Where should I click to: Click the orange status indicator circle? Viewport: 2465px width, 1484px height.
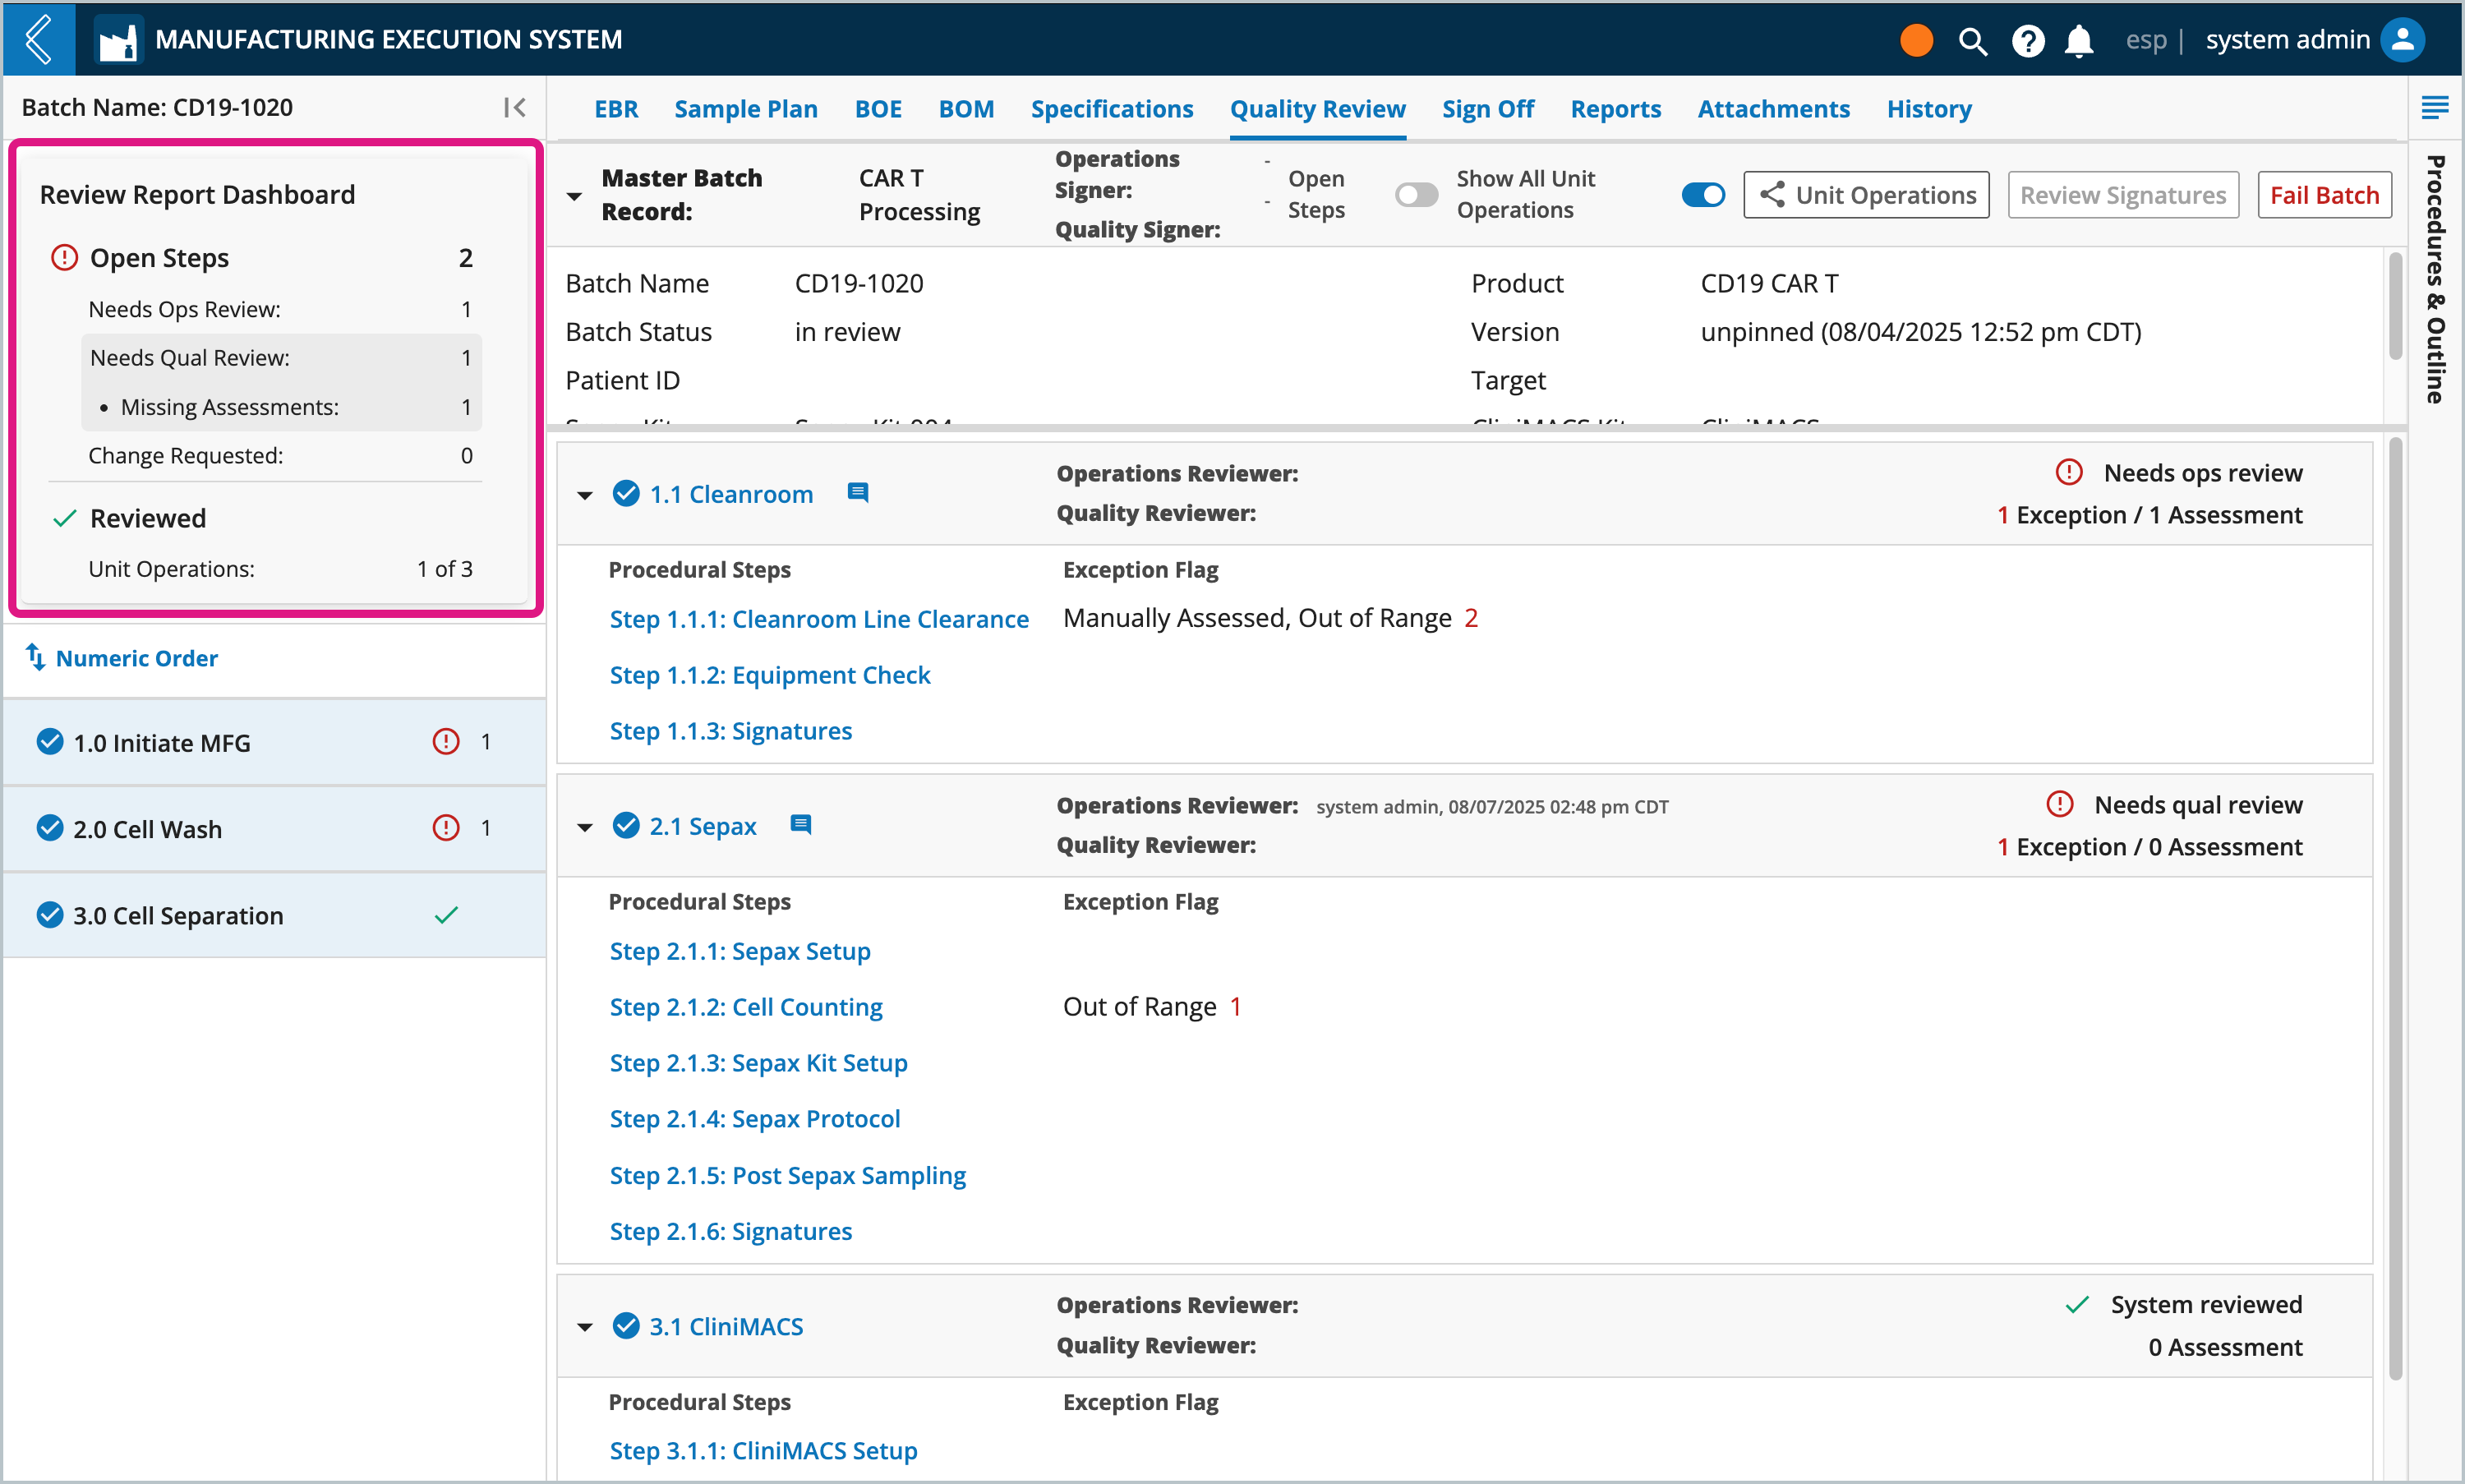(x=1916, y=40)
